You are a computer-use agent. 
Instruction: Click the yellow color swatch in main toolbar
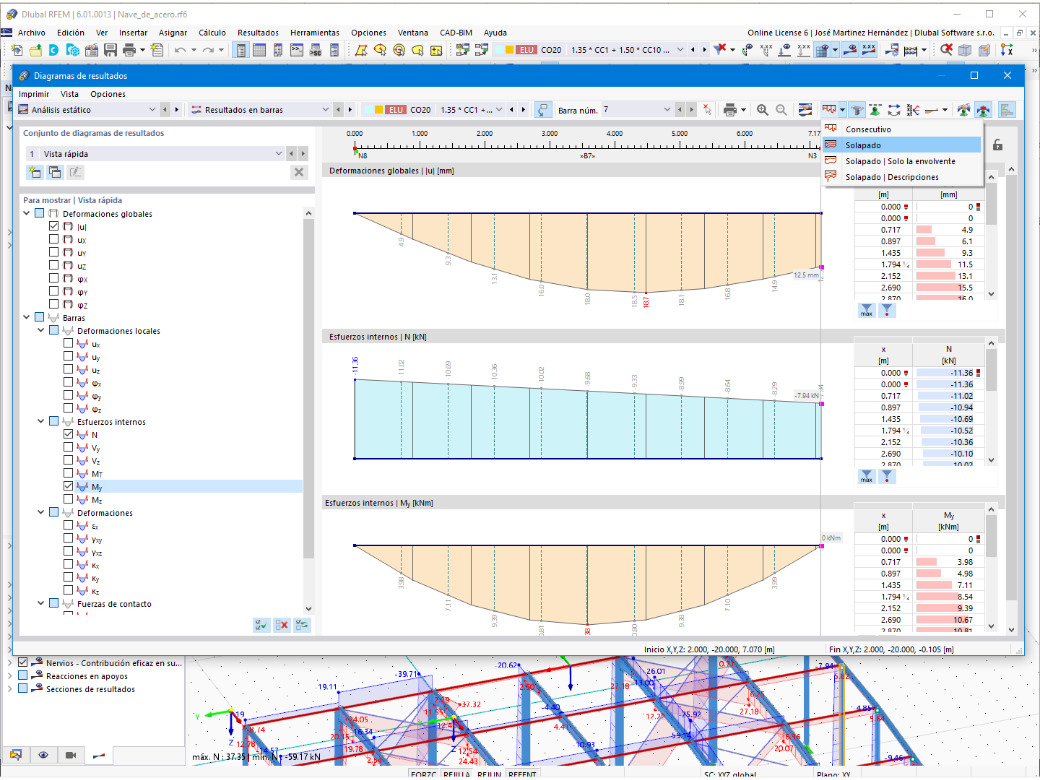point(509,50)
